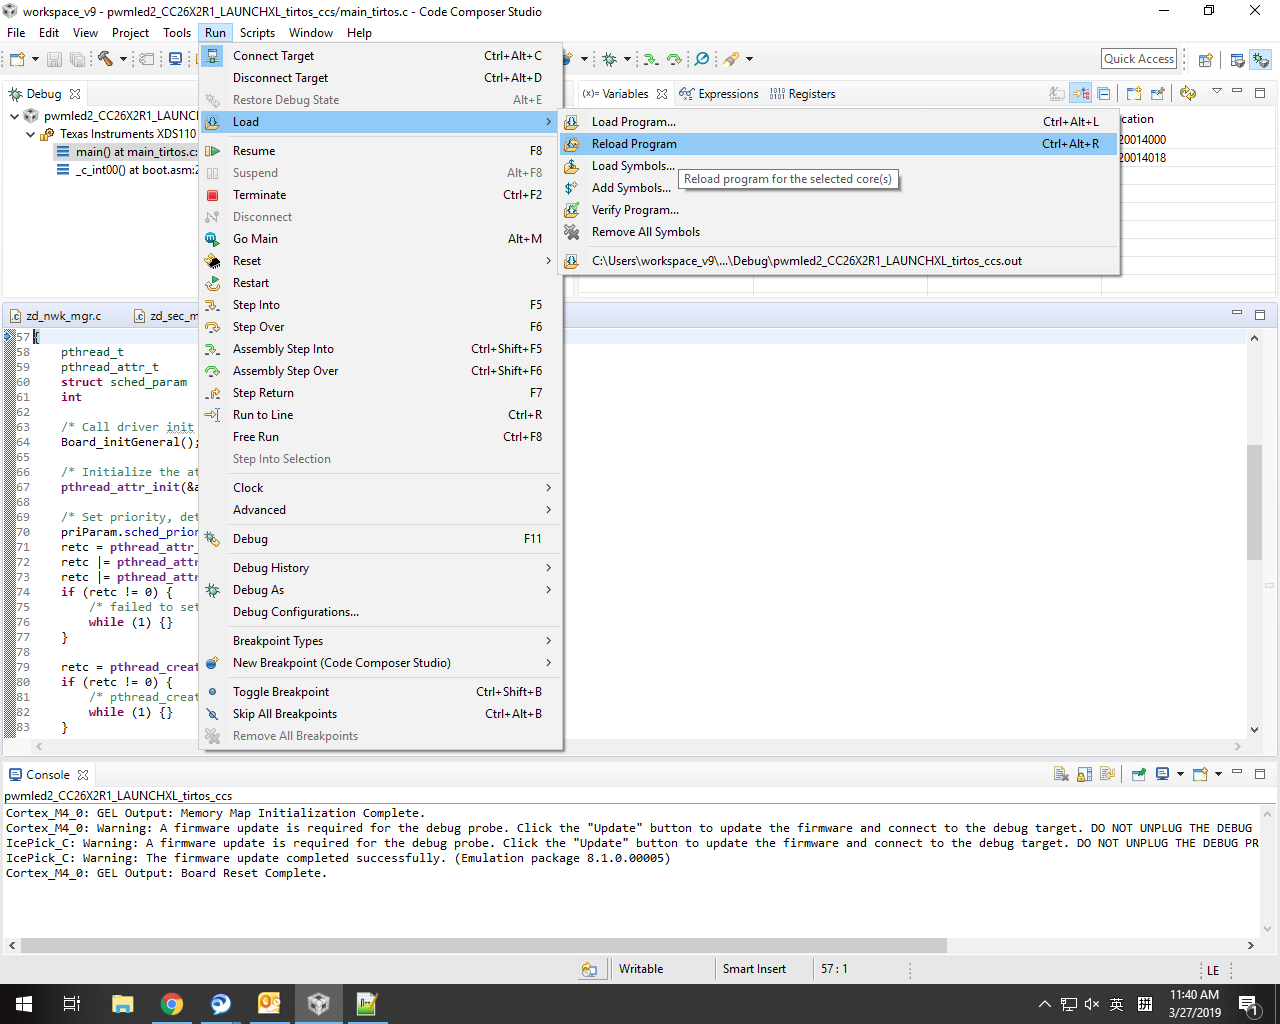Open Google Chrome from the taskbar
The image size is (1280, 1024).
tap(172, 1004)
